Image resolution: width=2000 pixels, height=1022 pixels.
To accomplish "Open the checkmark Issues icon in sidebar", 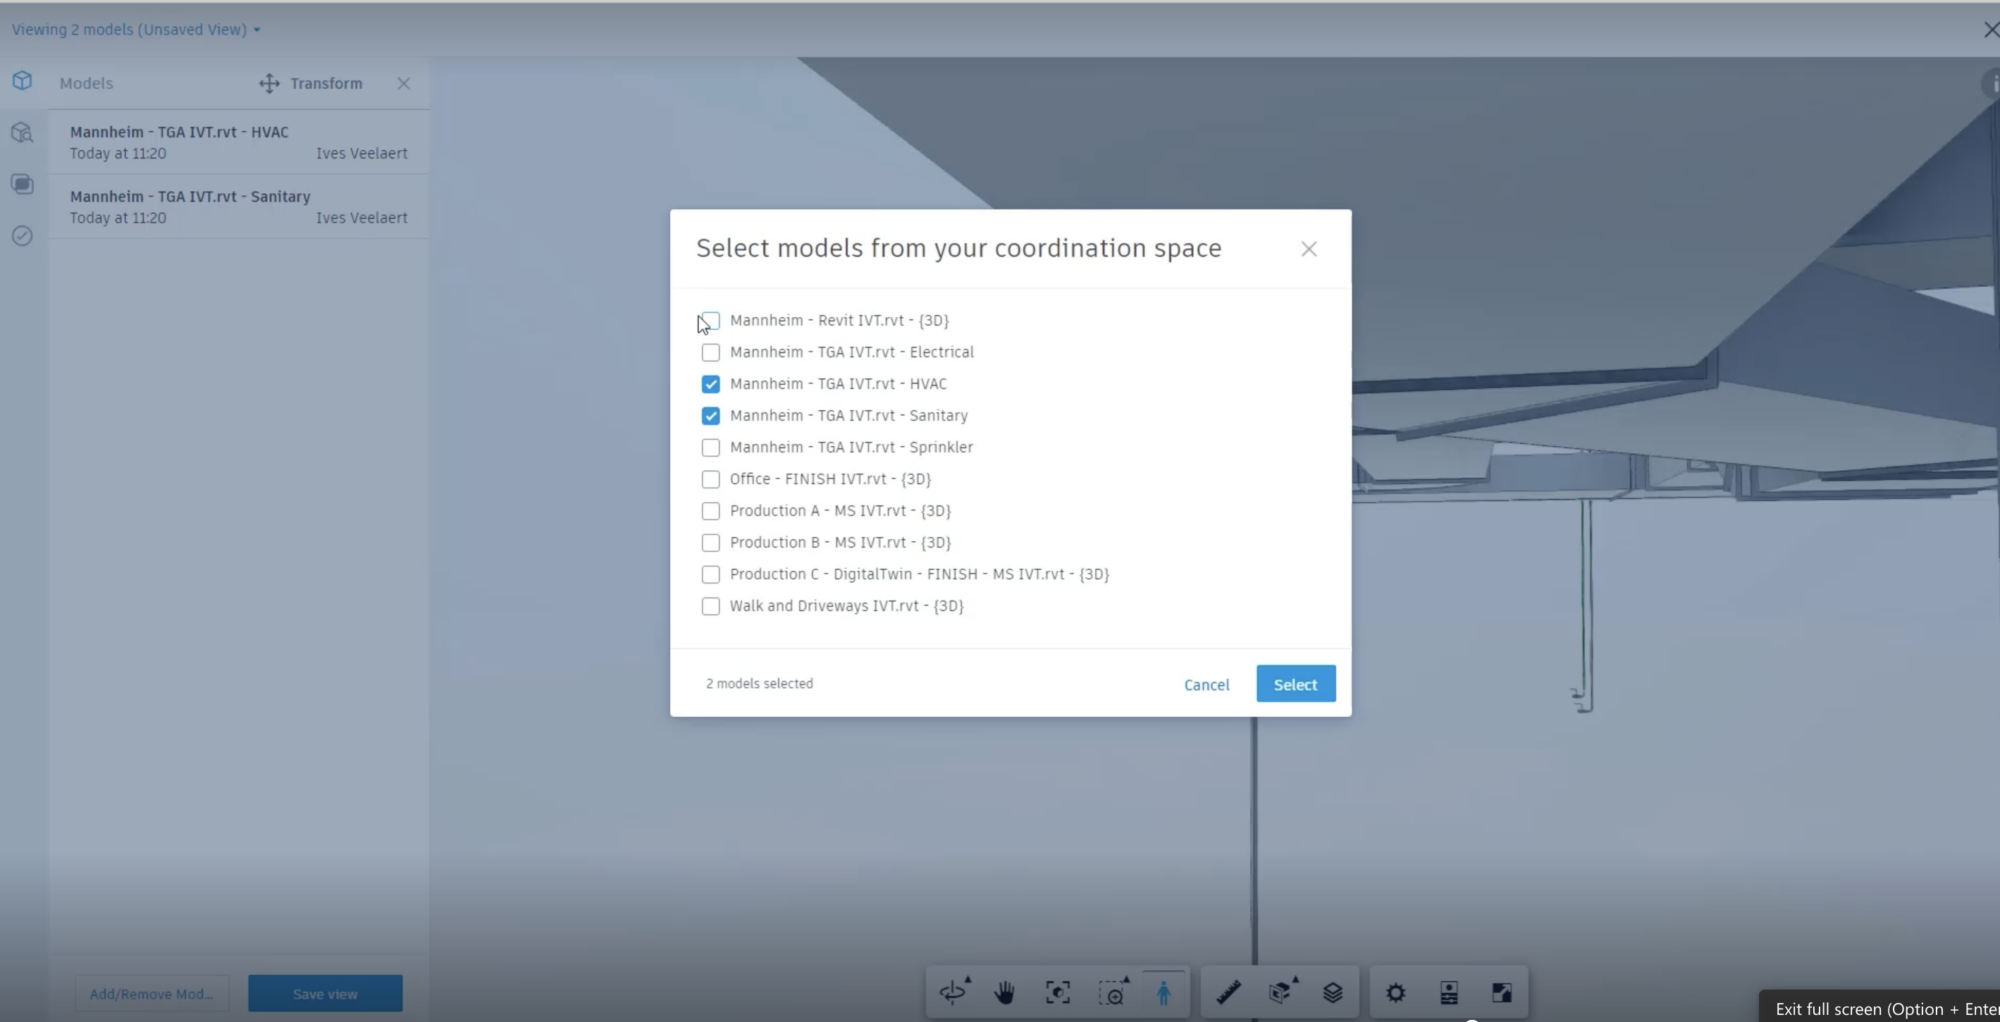I will coord(23,236).
